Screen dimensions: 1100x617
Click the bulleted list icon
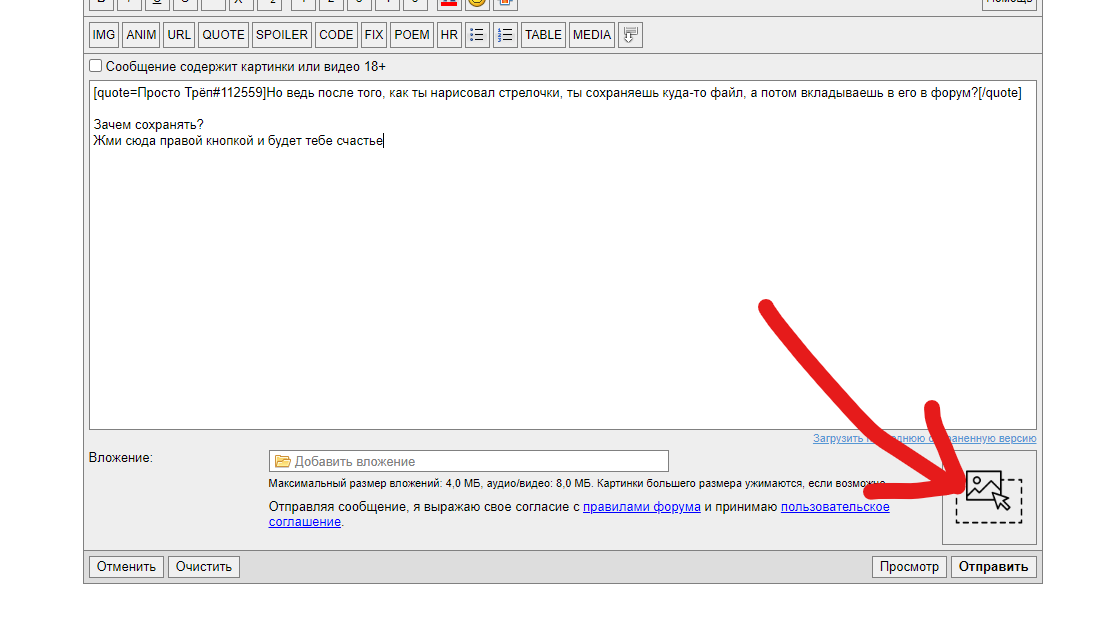pos(477,34)
